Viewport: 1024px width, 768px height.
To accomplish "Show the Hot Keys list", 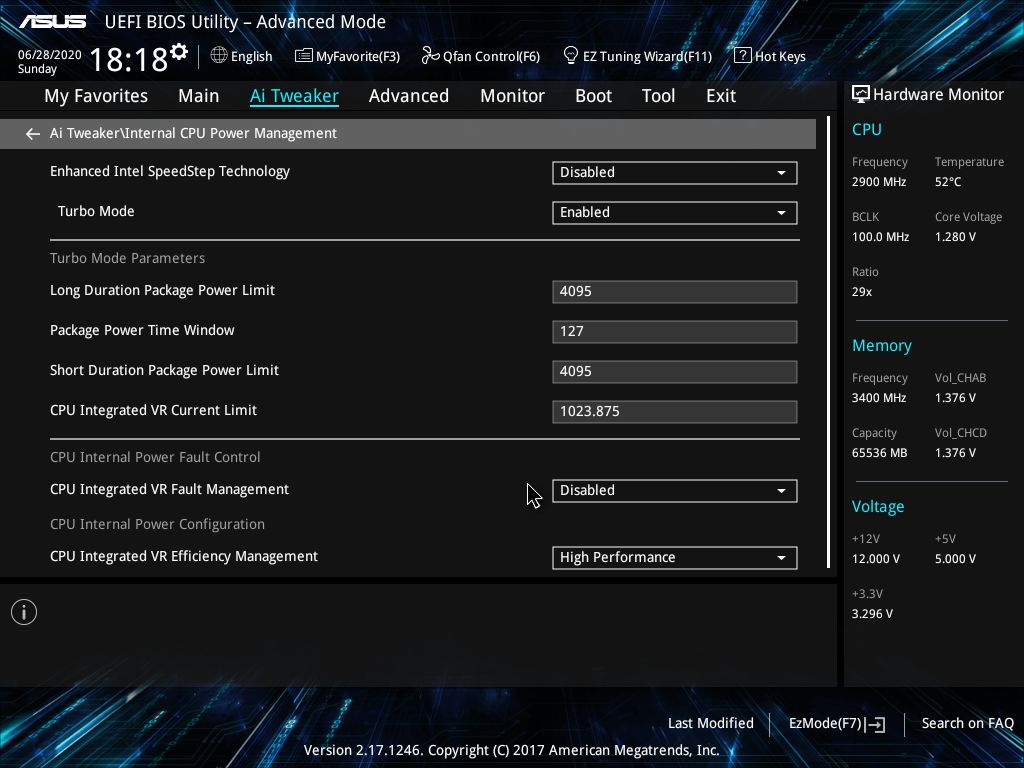I will [x=770, y=56].
